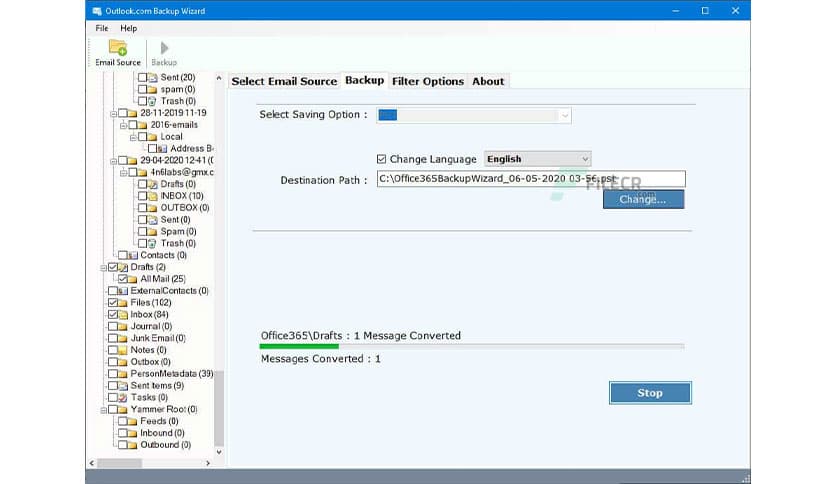Click the Notes (0) yellow note icon
This screenshot has height=484, width=836.
pos(123,350)
